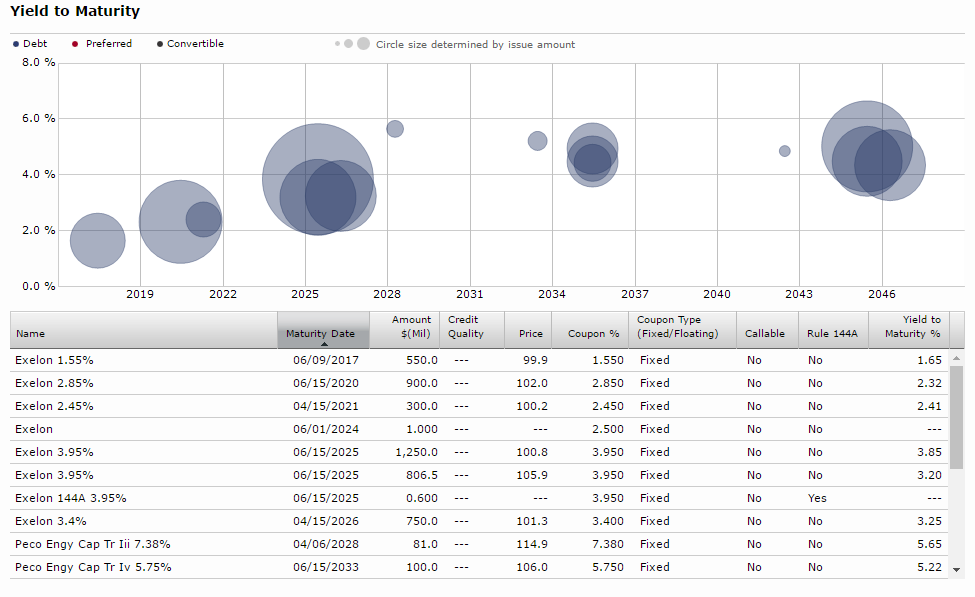
Task: Click maturity date 04/15/2021
Action: (x=326, y=406)
